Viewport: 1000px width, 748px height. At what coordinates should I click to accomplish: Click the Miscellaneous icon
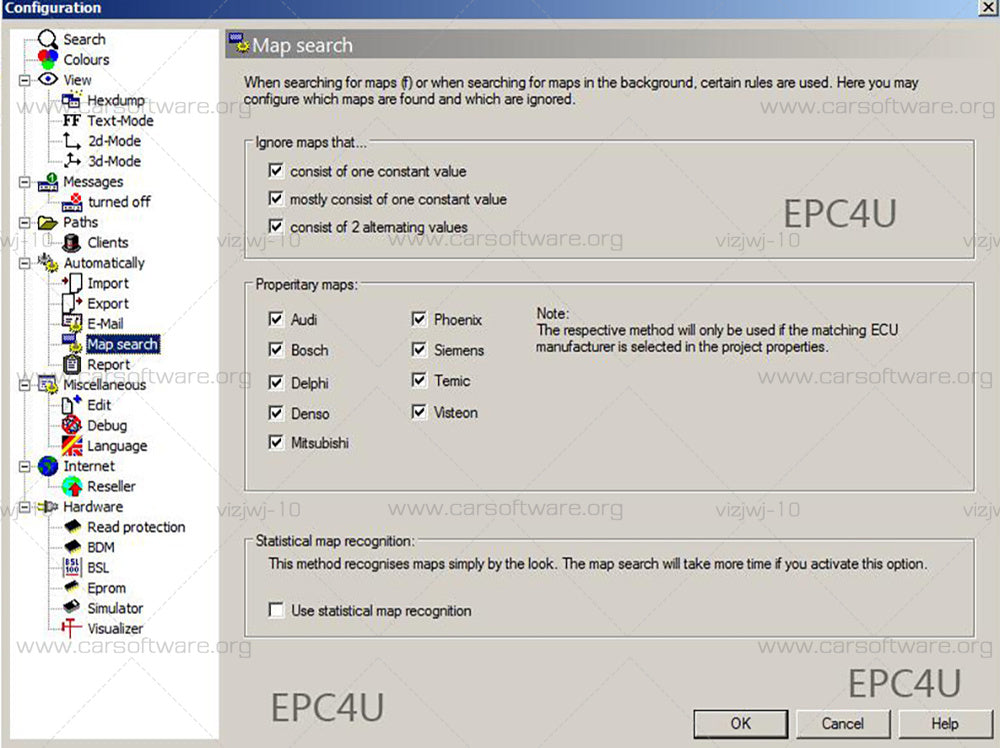point(48,385)
